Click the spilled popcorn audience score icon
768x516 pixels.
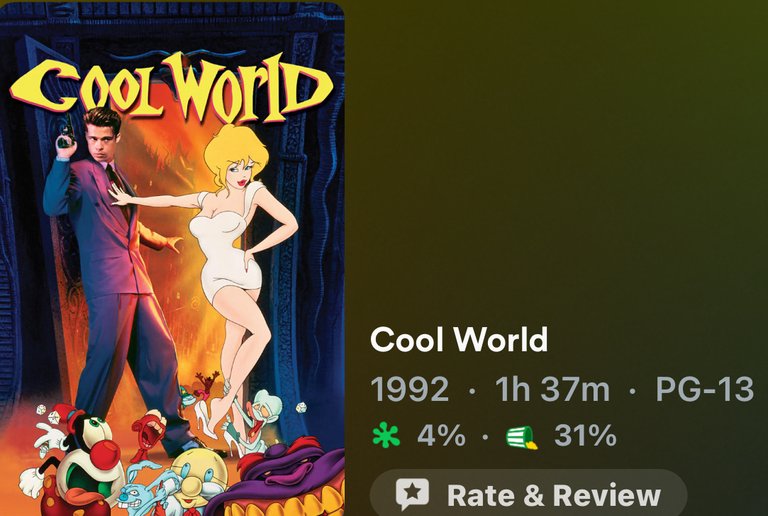(522, 437)
